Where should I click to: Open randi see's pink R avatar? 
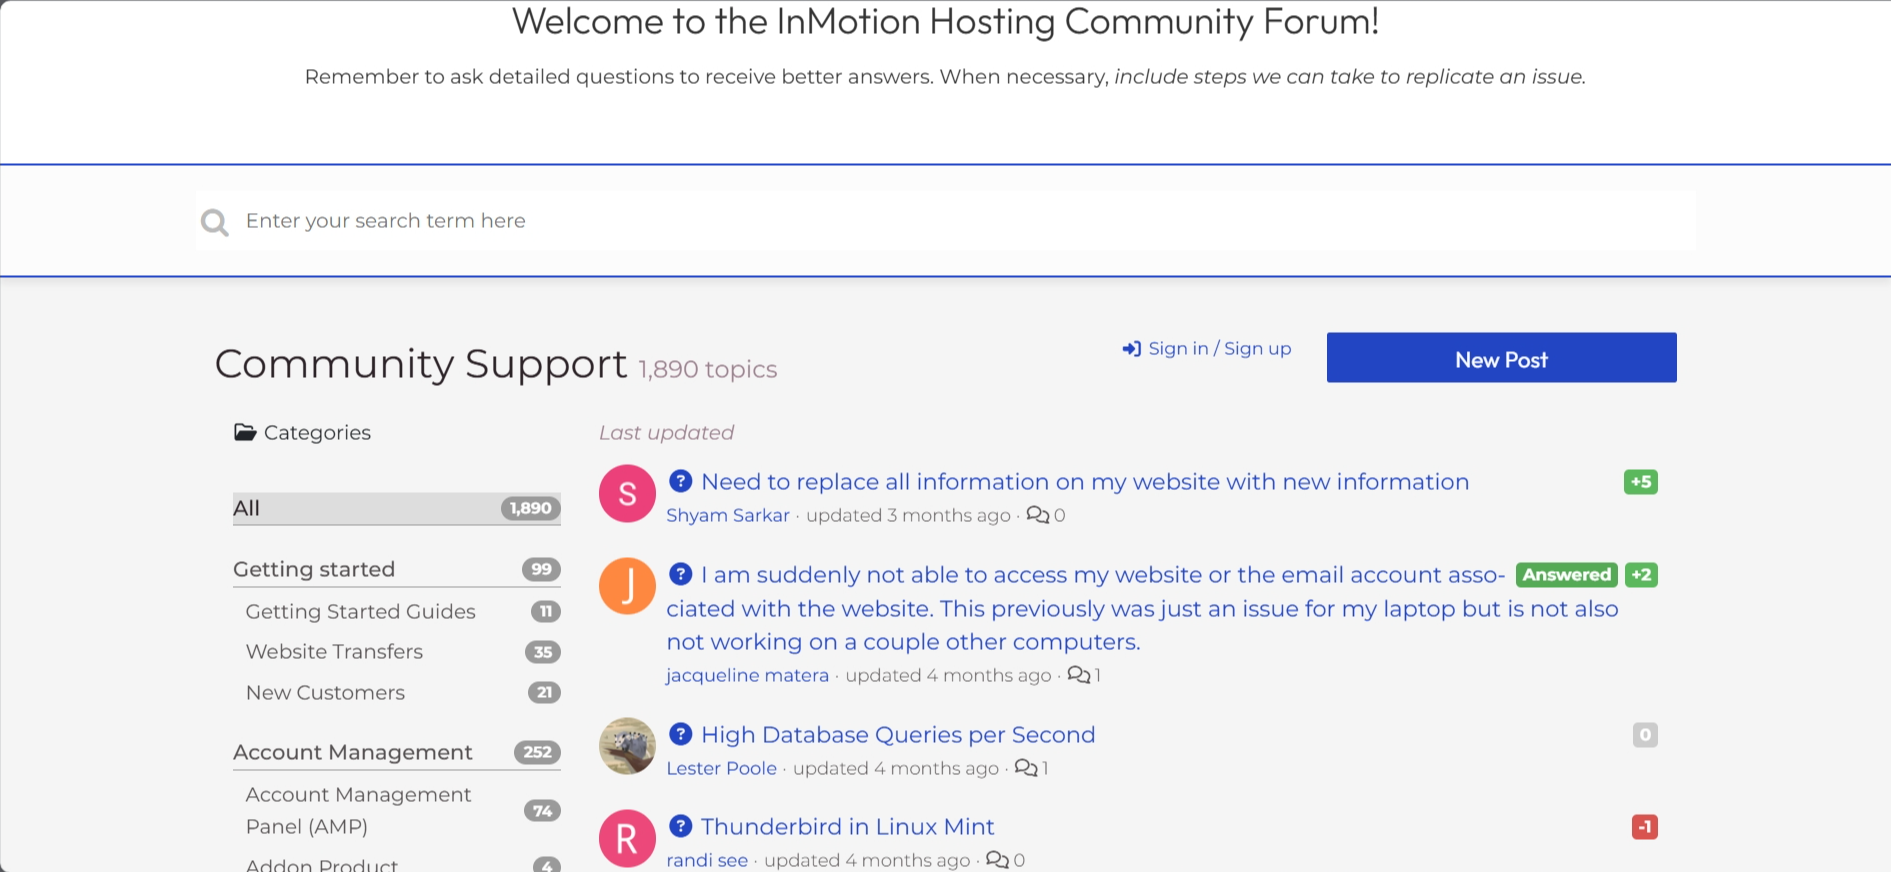pyautogui.click(x=627, y=838)
